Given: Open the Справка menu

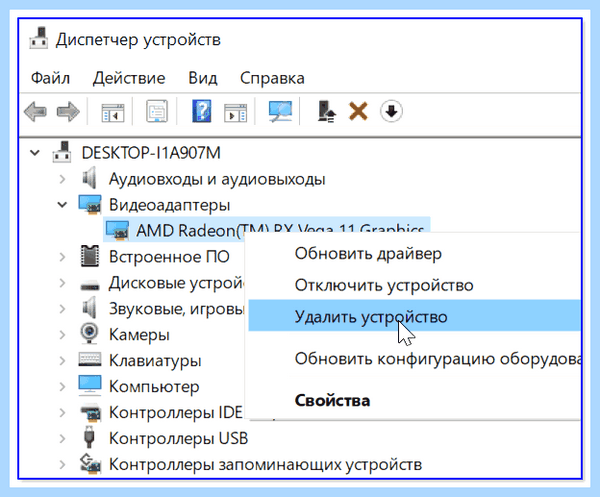Looking at the screenshot, I should pos(272,78).
